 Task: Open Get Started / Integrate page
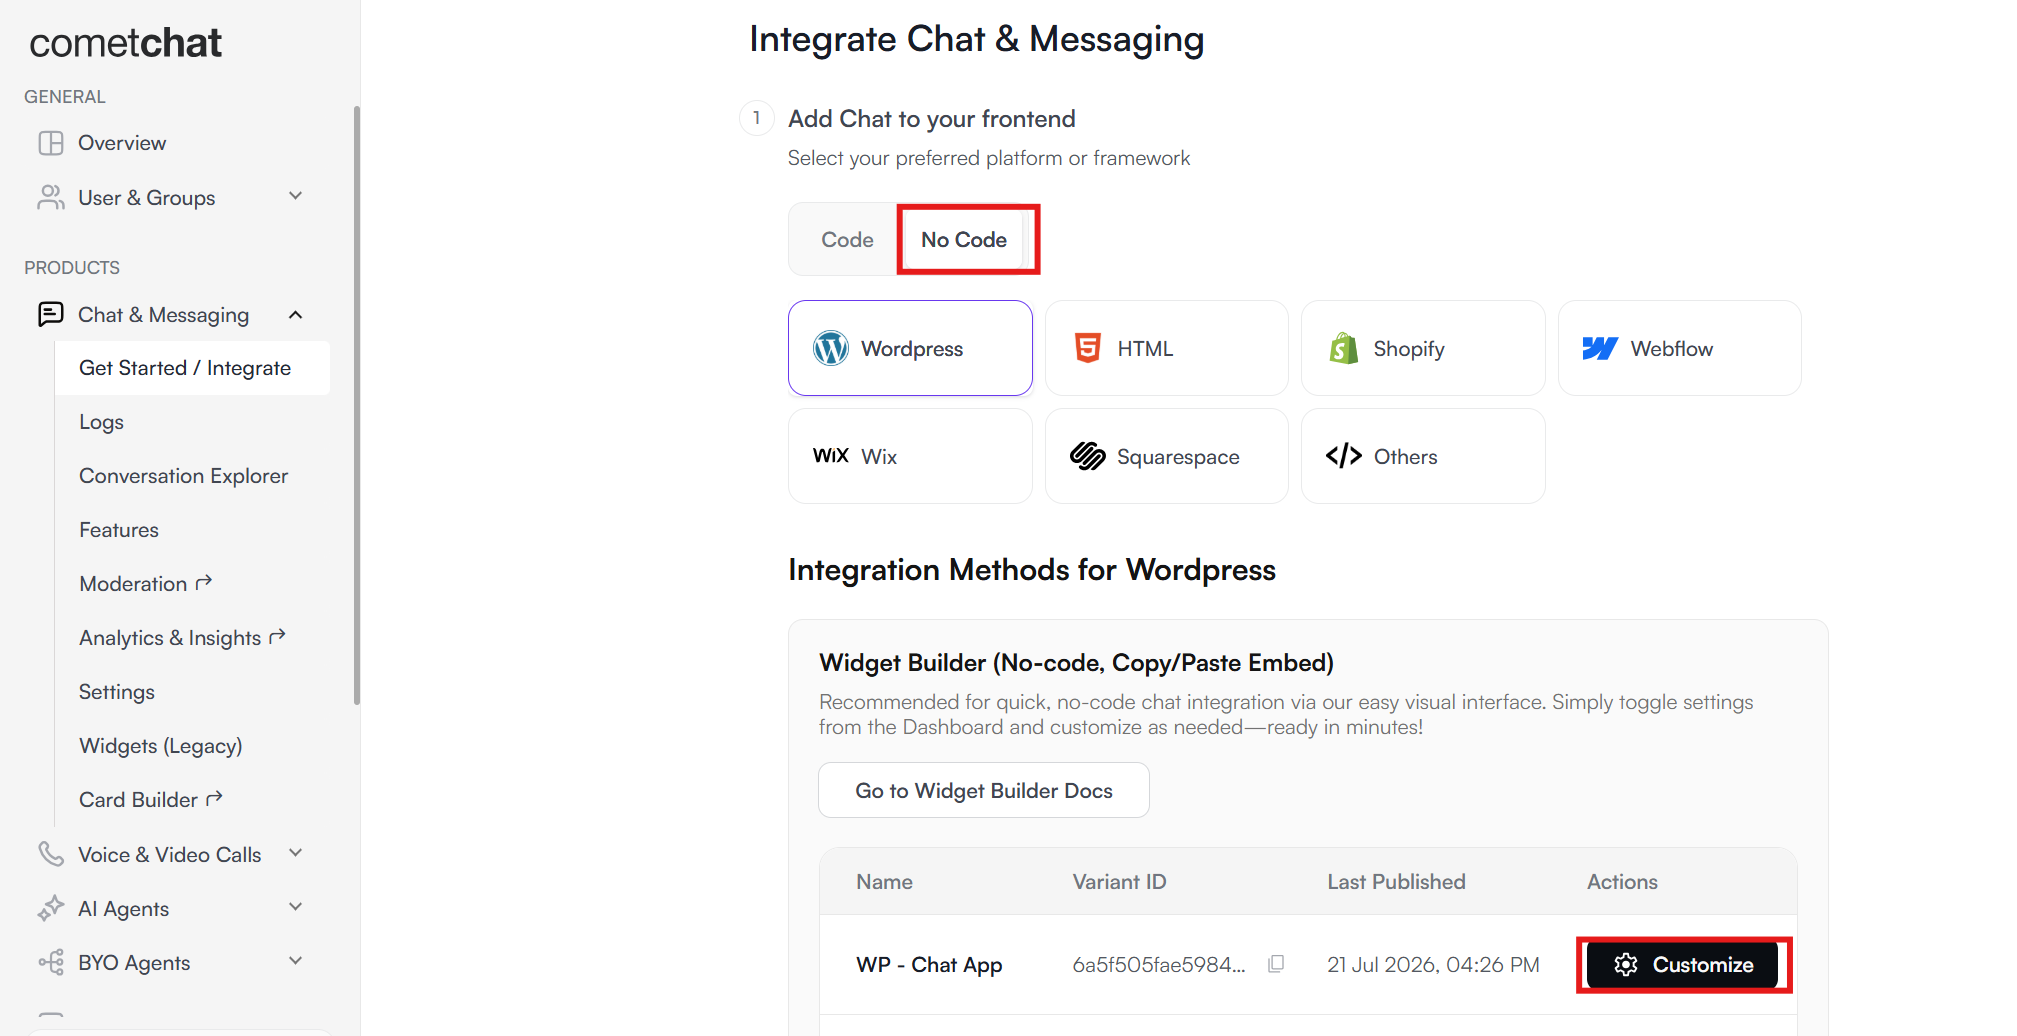192,368
